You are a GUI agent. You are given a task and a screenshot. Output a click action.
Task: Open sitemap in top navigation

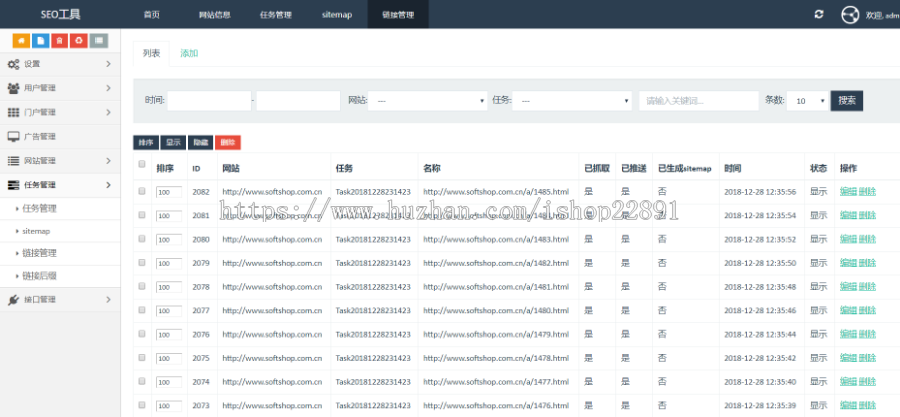337,15
